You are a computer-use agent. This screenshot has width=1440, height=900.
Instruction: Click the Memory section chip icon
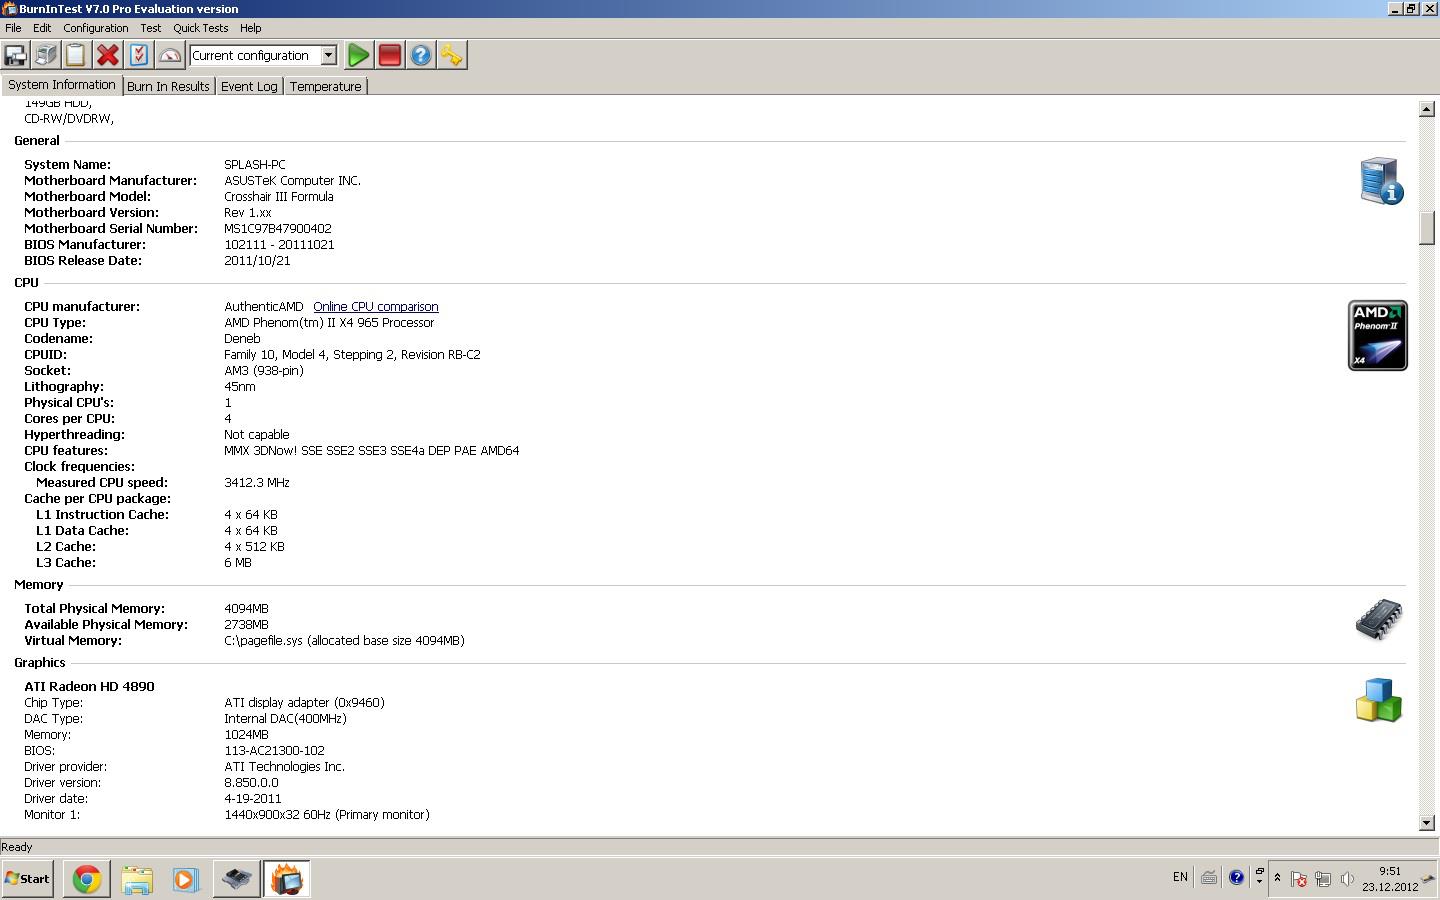(x=1379, y=620)
